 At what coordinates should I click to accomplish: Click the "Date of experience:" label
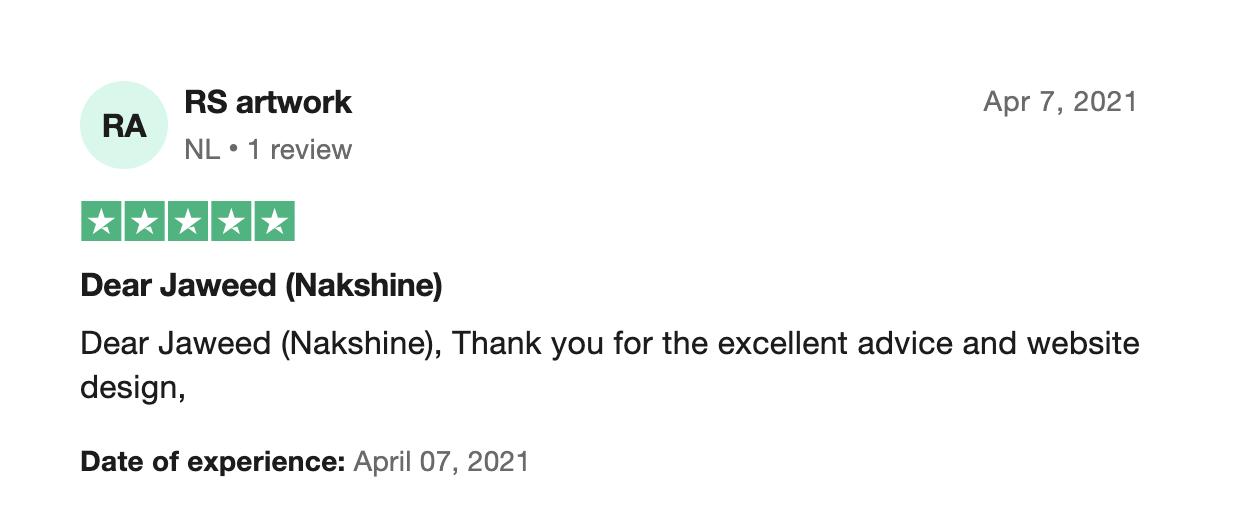[x=213, y=462]
